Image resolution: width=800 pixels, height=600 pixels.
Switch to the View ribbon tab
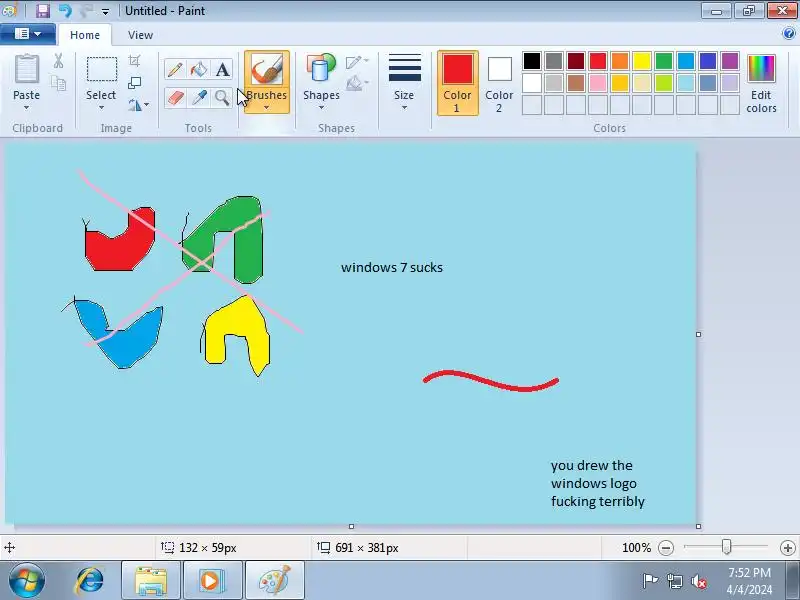140,35
